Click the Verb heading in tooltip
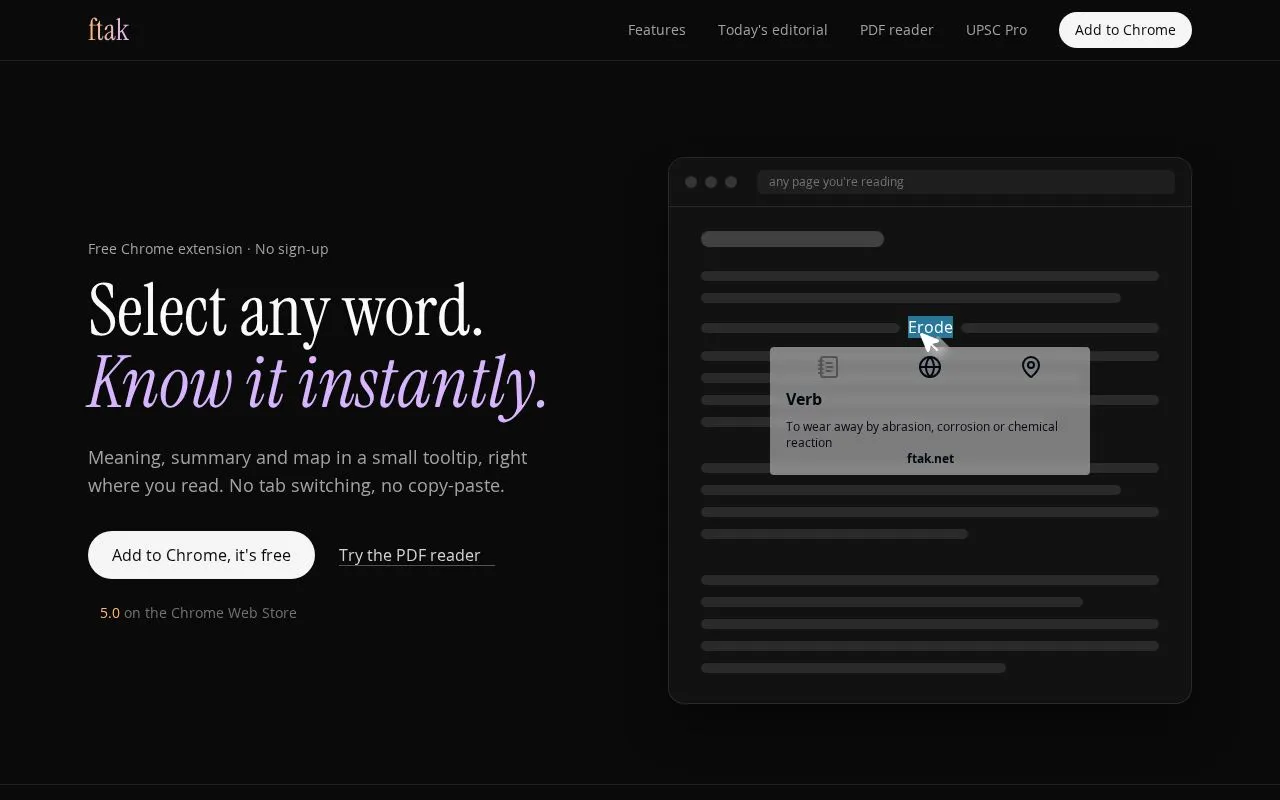This screenshot has height=800, width=1280. click(x=804, y=399)
